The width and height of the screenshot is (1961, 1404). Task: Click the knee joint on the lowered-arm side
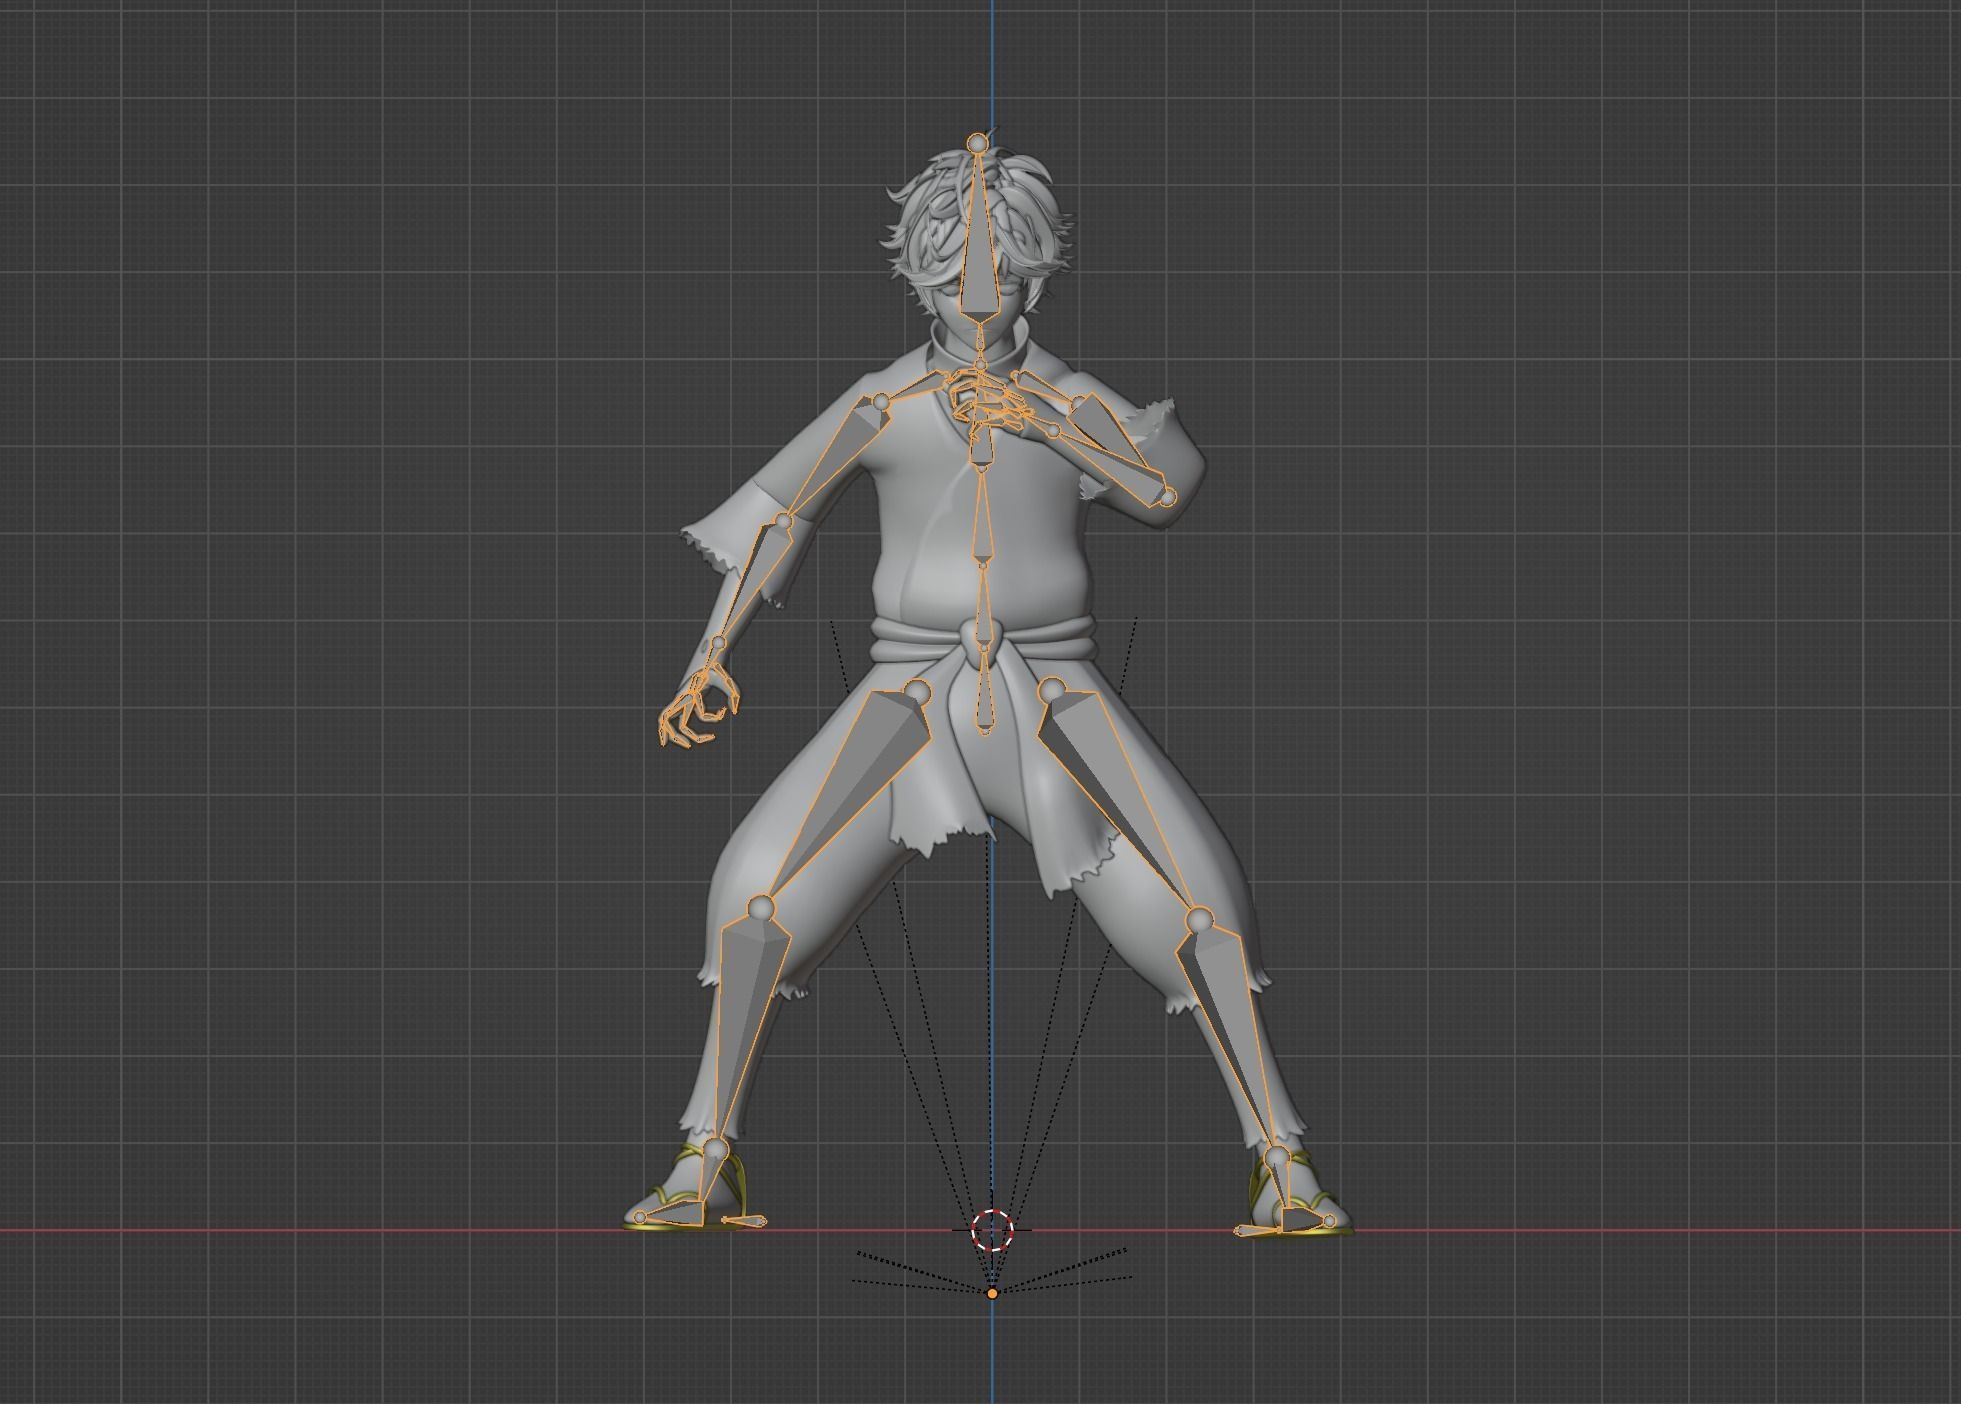[762, 907]
